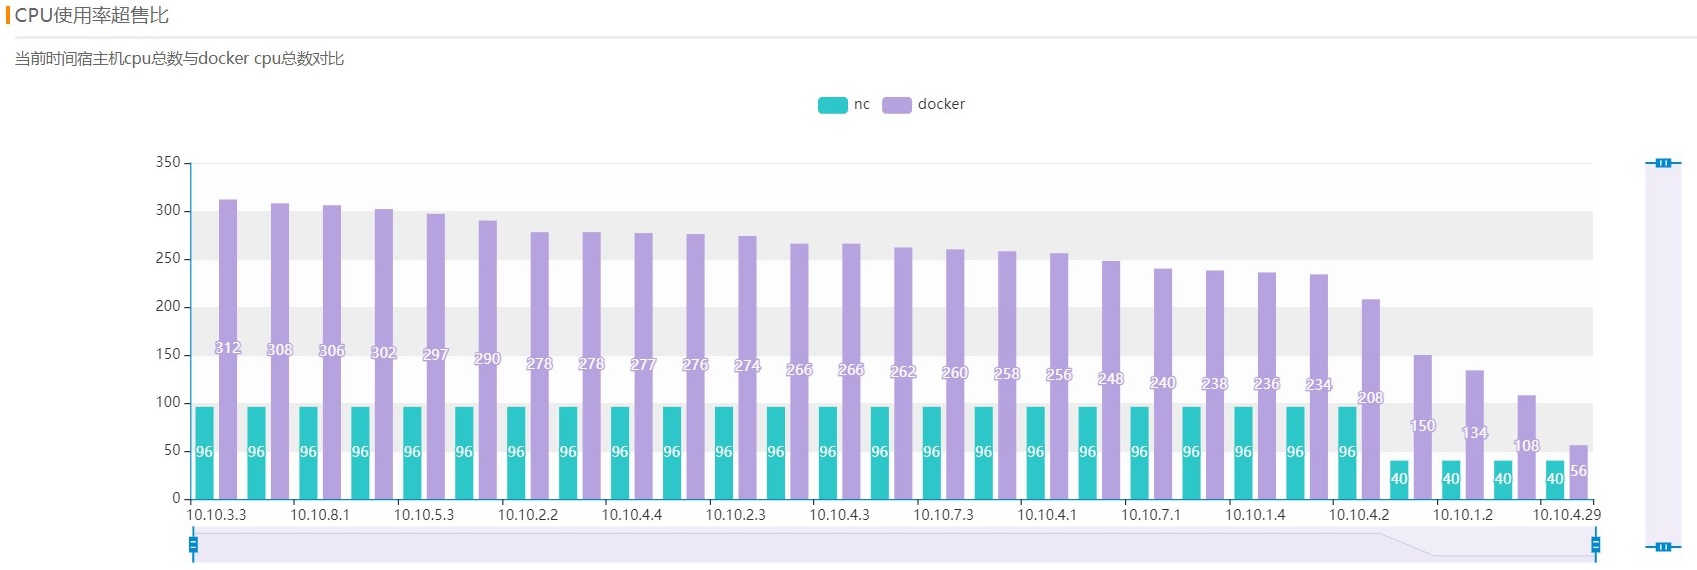Click the vertical zoom slider track

coord(1663,354)
